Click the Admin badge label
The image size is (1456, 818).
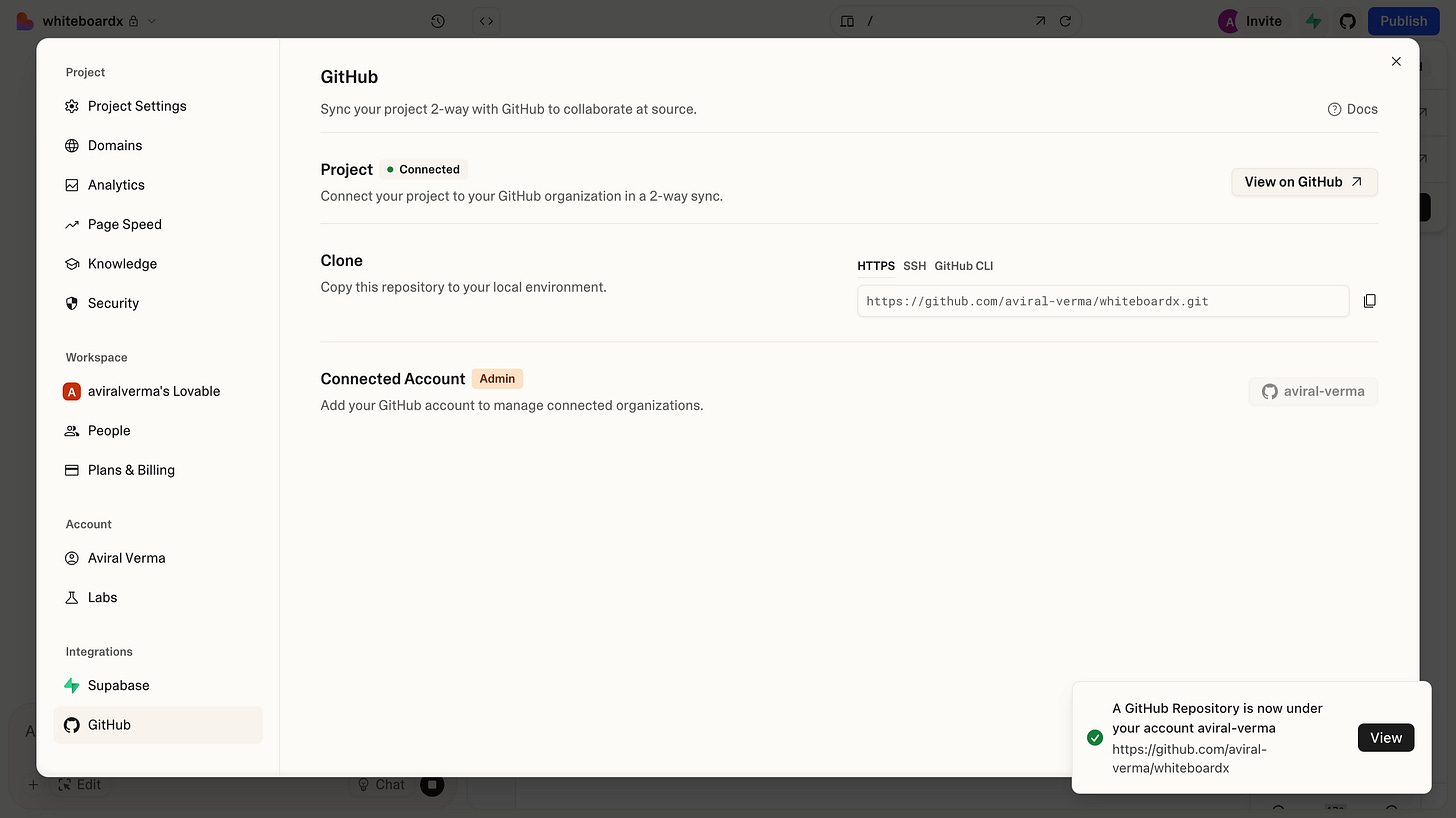pos(497,379)
